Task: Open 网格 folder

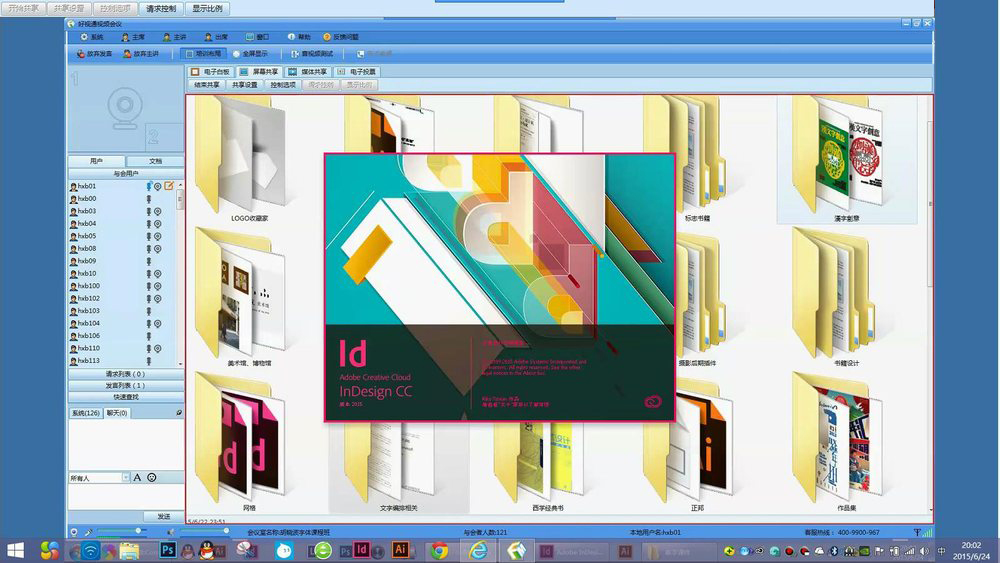Action: [249, 443]
